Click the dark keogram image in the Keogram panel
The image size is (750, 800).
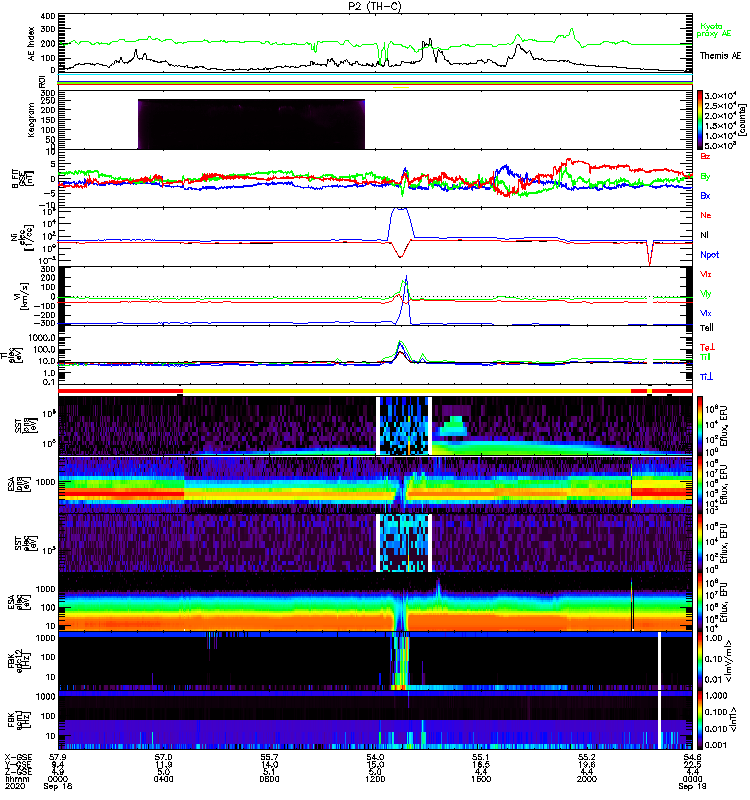[x=252, y=124]
